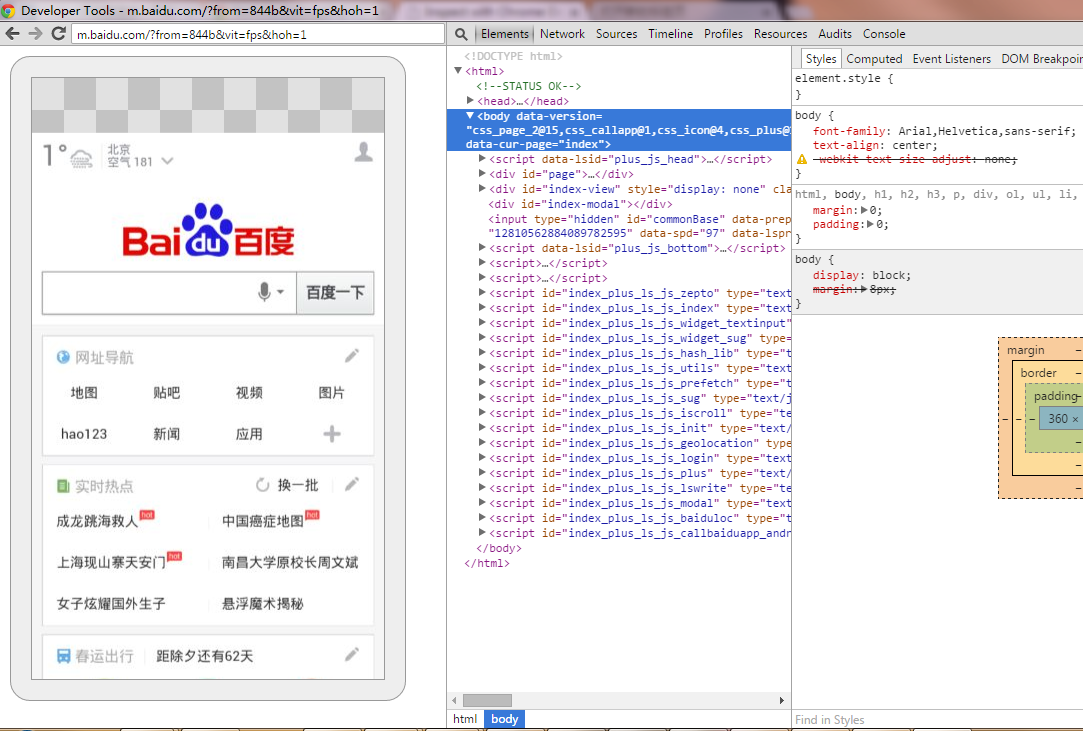
Task: Select the html breadcrumb at bottom
Action: coord(465,719)
